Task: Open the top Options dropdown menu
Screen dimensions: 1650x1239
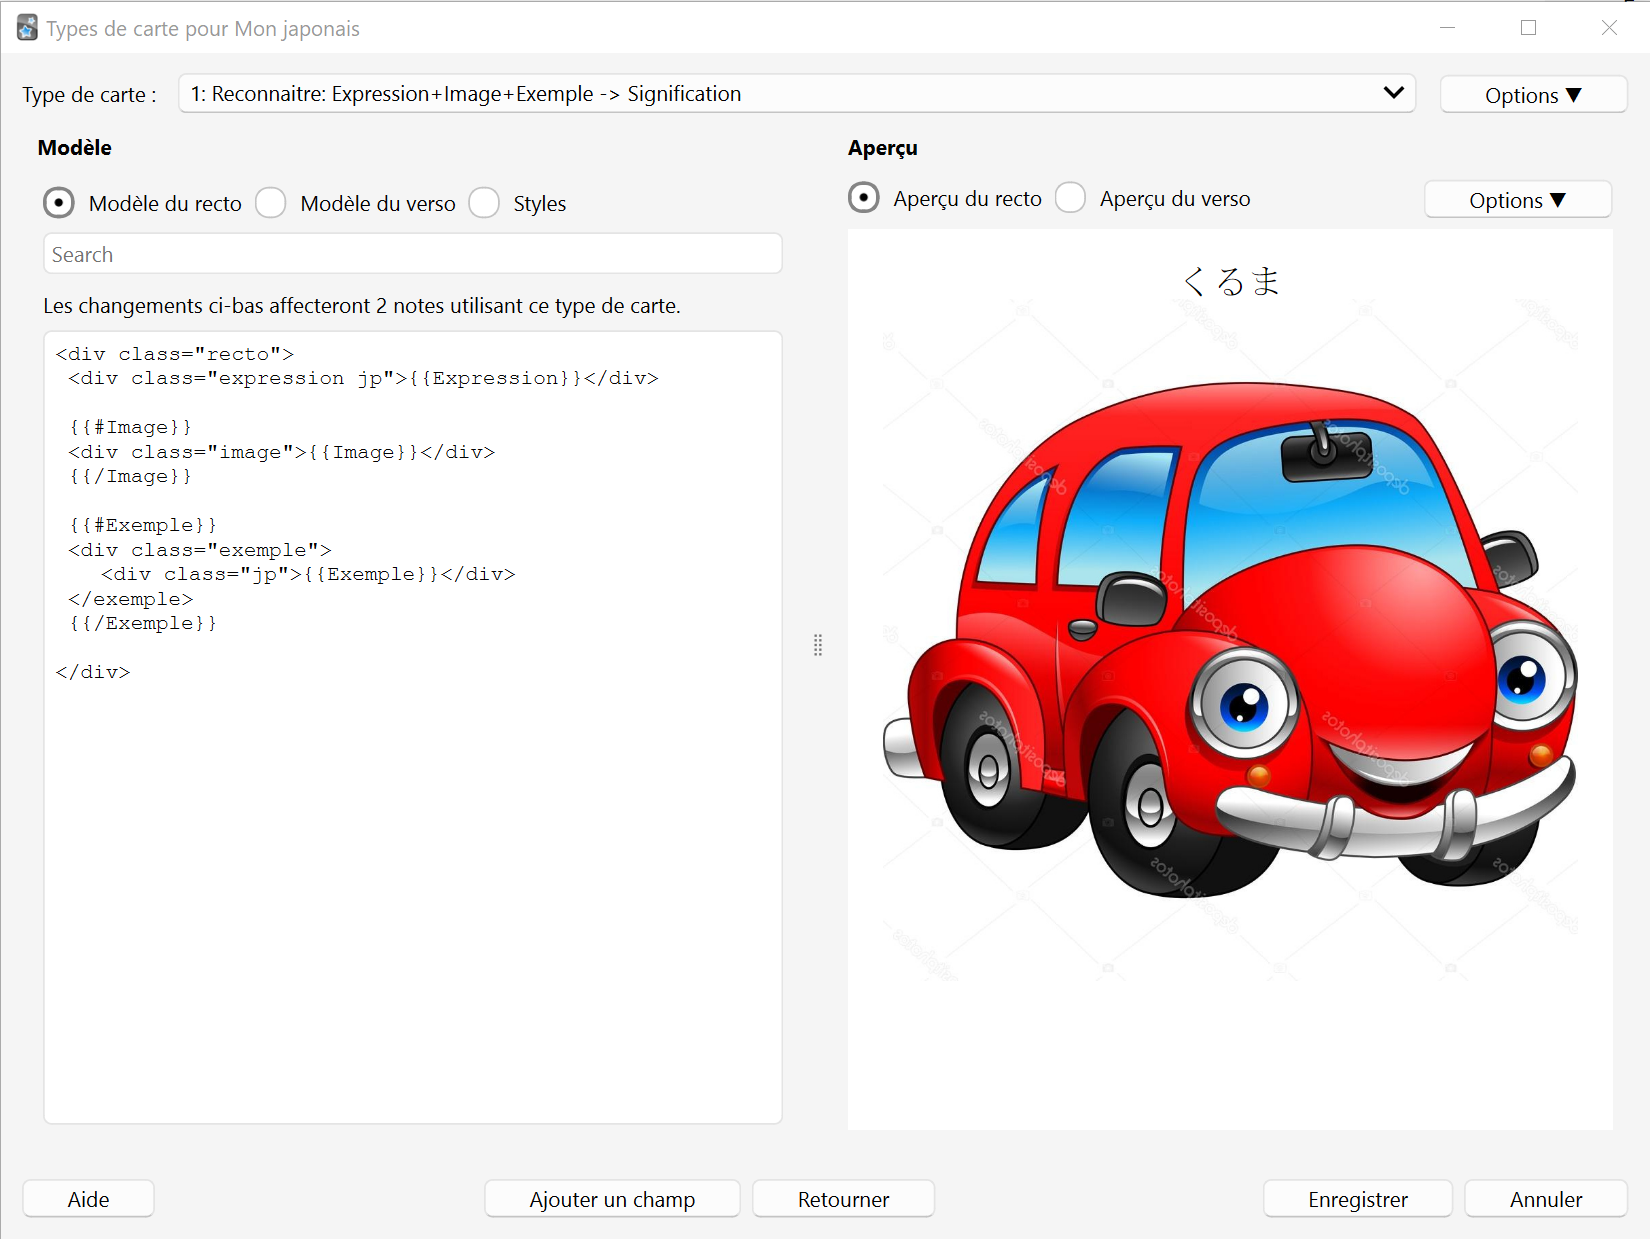Action: point(1533,95)
